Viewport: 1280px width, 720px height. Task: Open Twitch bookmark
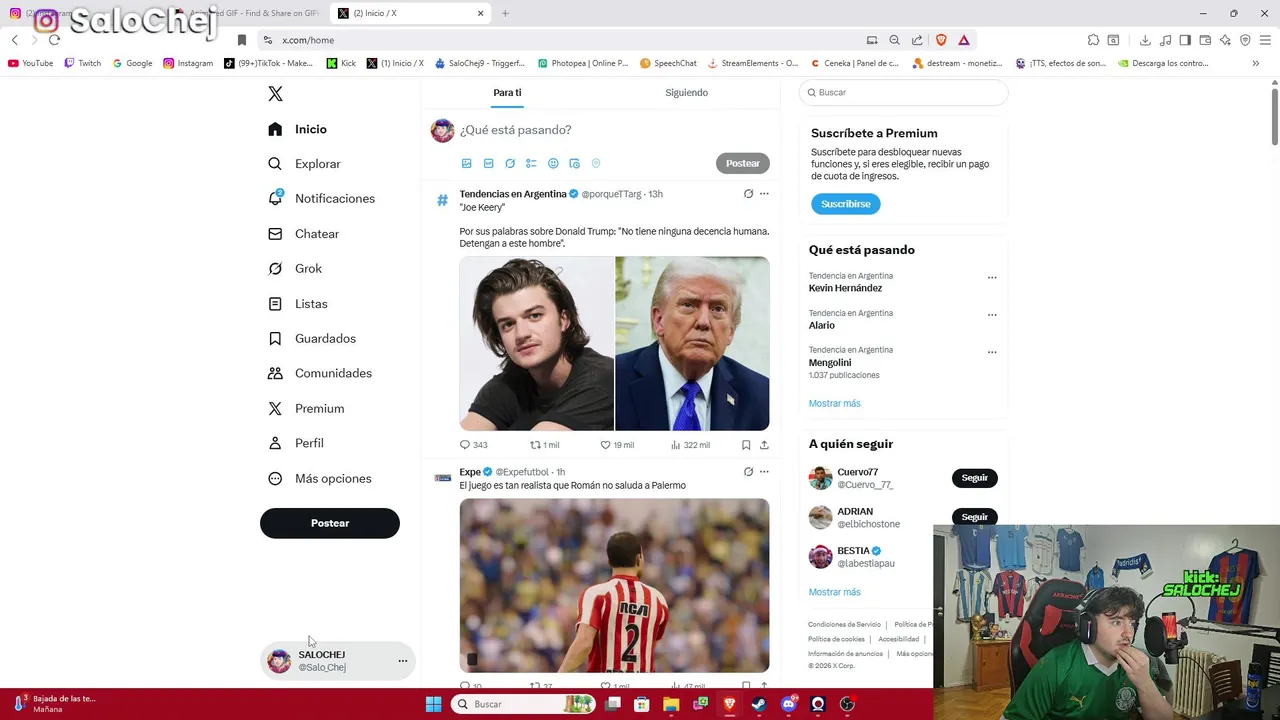(x=83, y=63)
